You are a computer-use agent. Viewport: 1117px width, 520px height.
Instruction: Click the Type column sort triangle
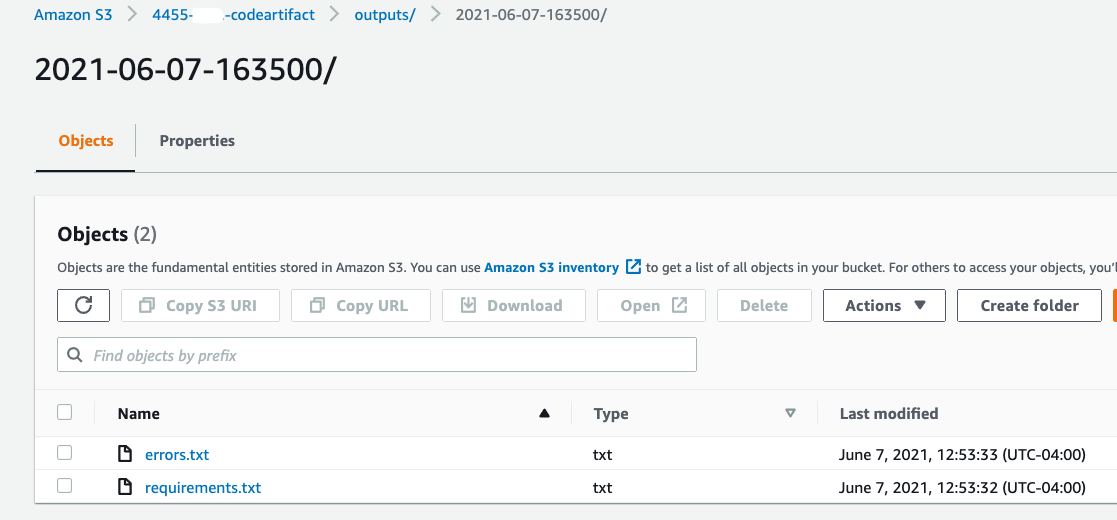pyautogui.click(x=790, y=413)
